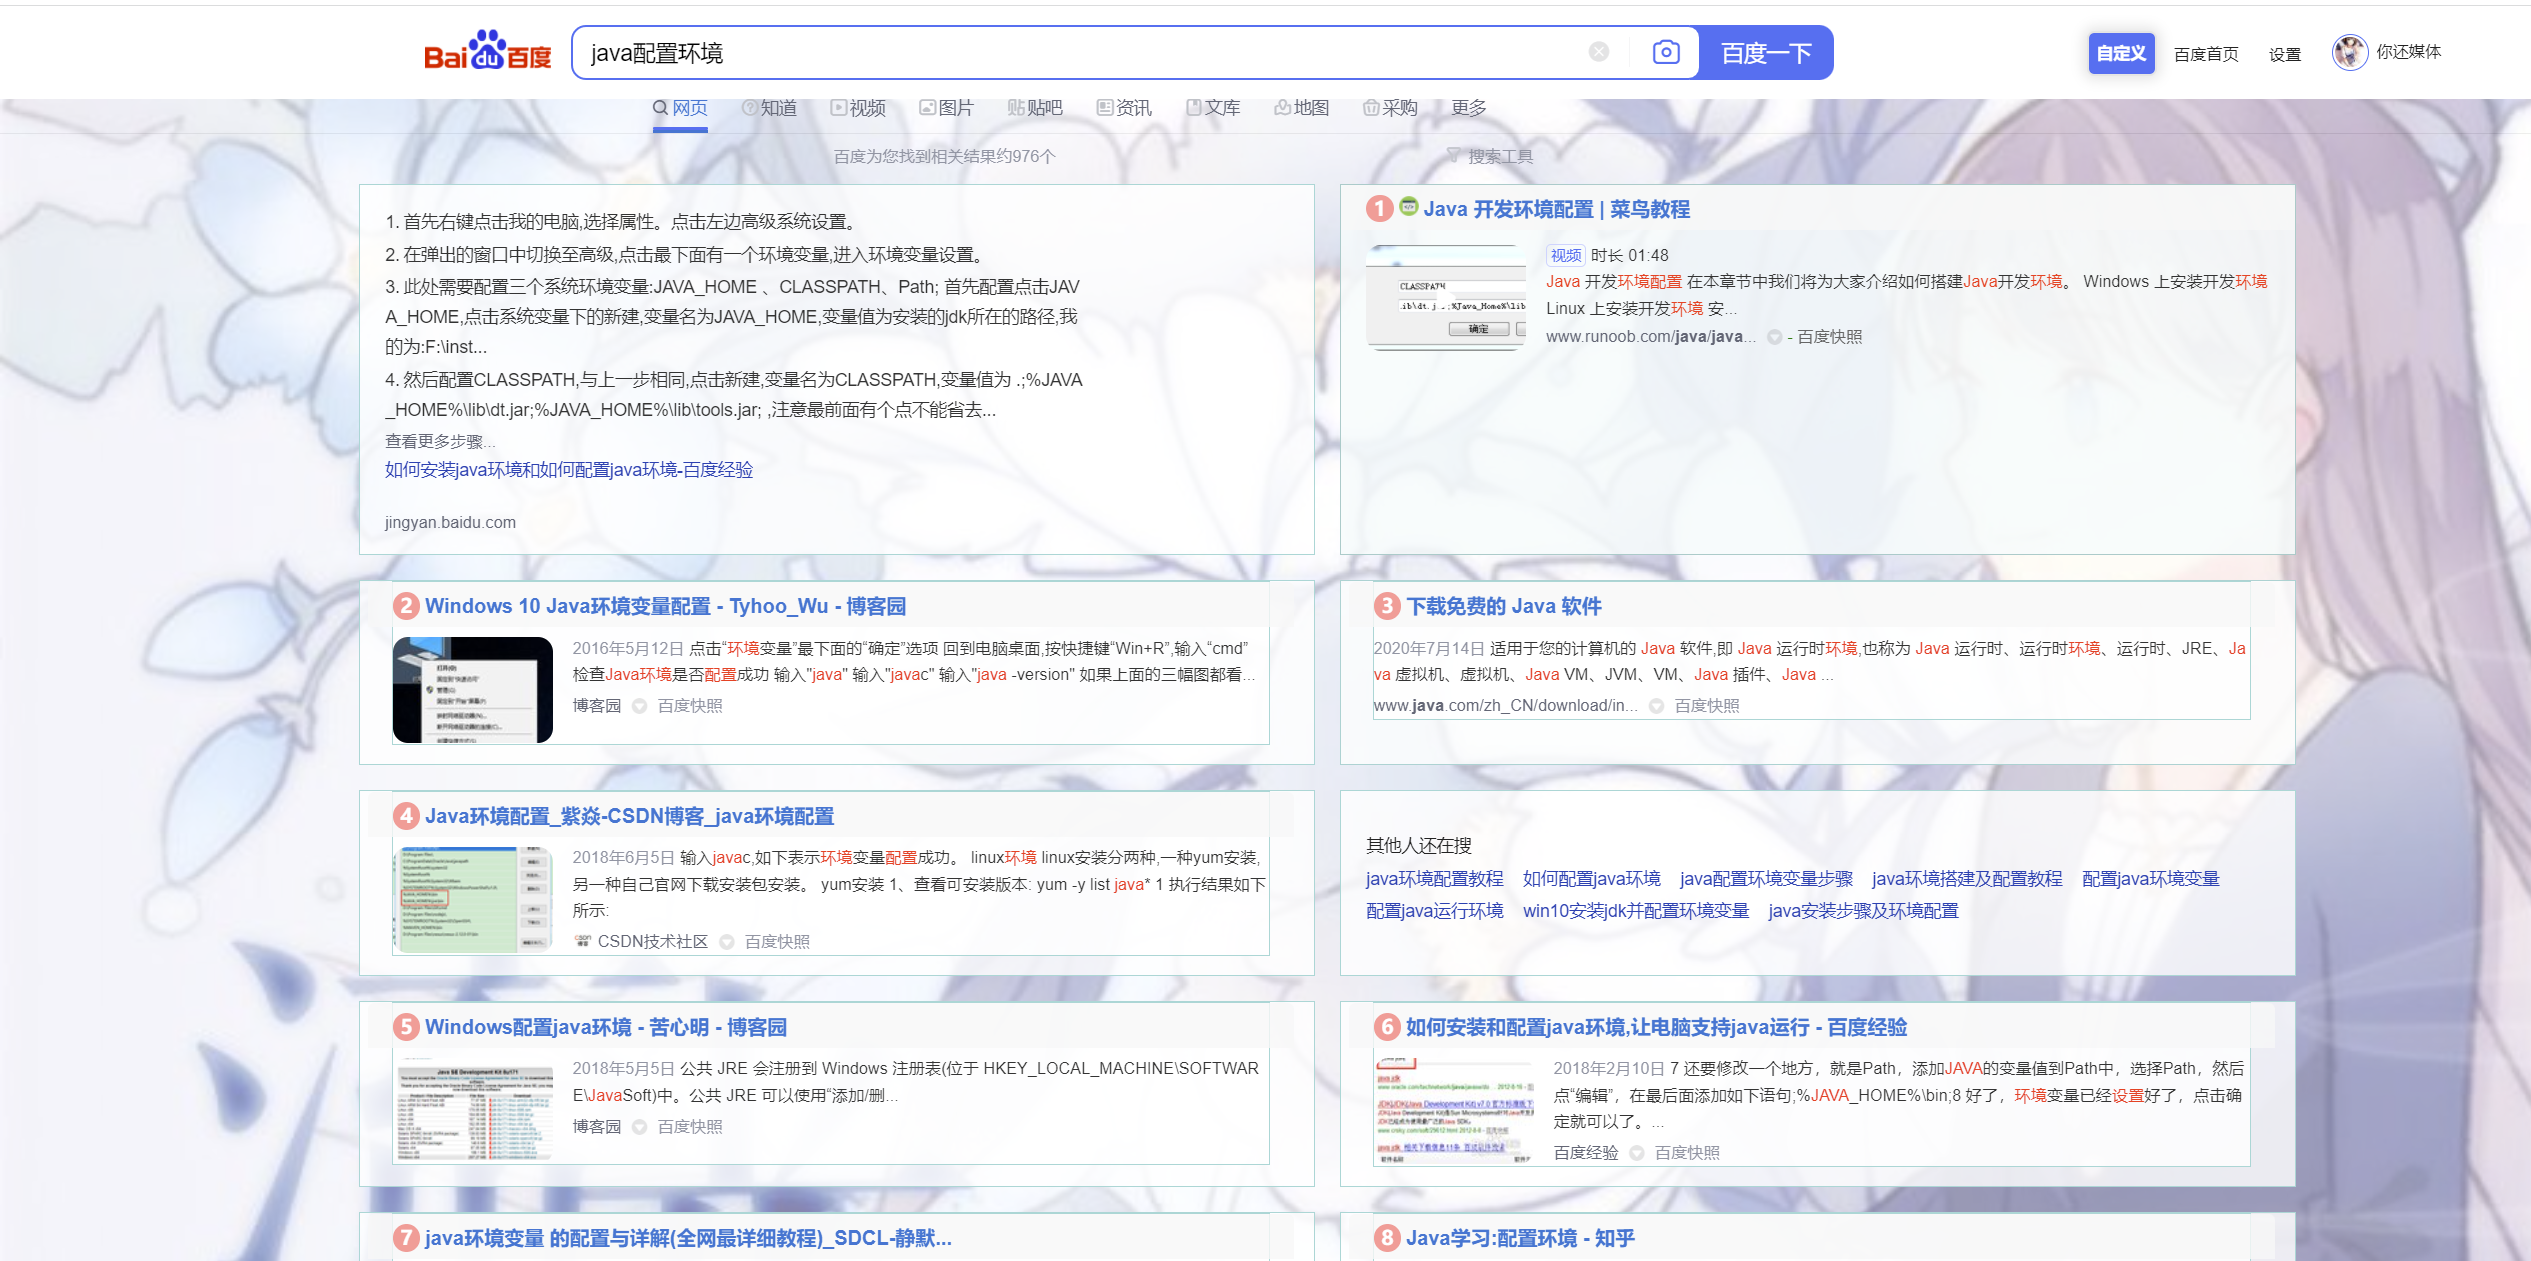
Task: Switch to the 知道 search tab
Action: pyautogui.click(x=769, y=108)
